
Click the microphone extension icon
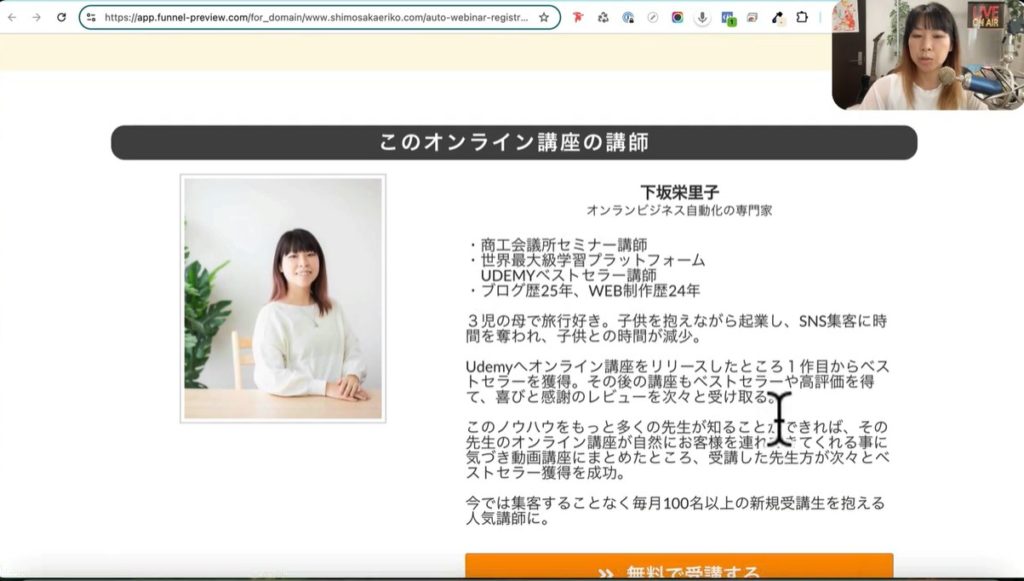click(x=703, y=17)
